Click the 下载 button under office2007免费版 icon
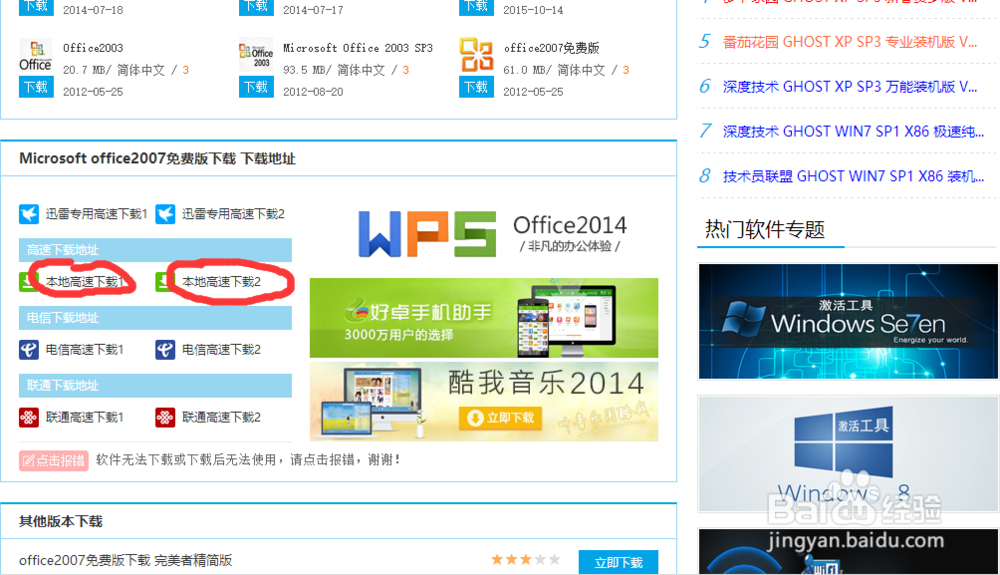1000x575 pixels. pos(476,87)
